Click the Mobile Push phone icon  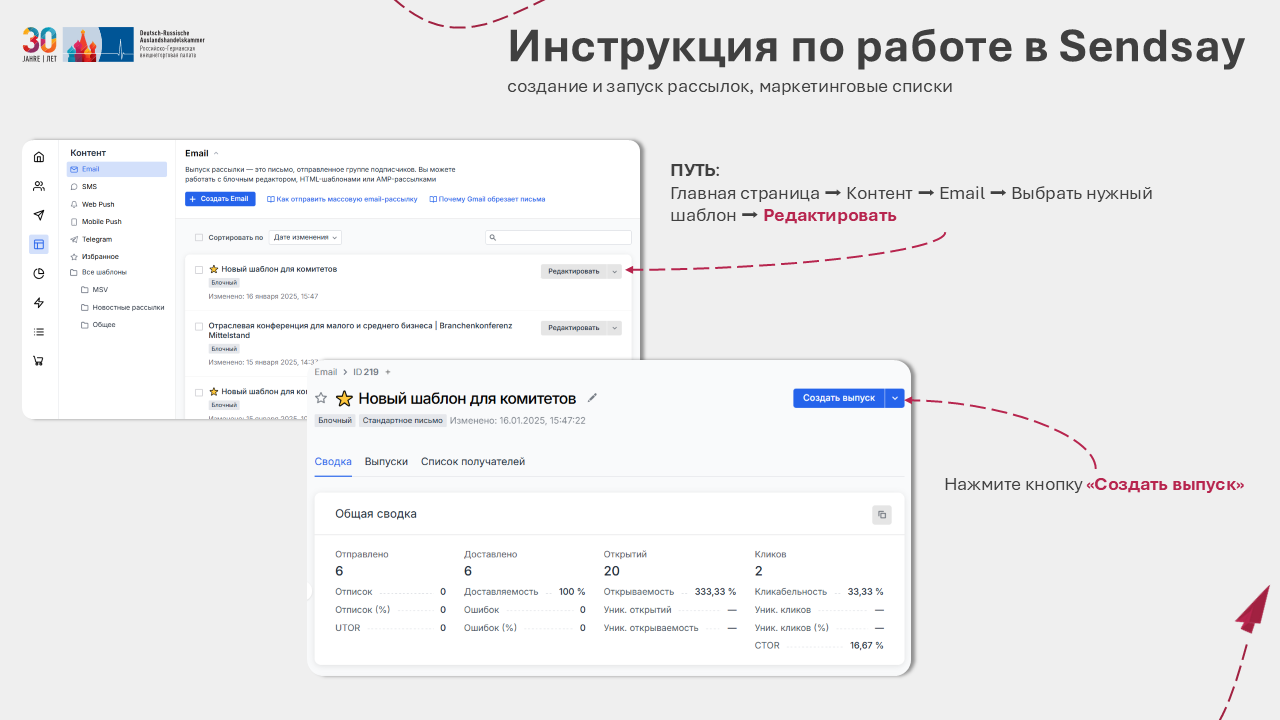tap(74, 222)
